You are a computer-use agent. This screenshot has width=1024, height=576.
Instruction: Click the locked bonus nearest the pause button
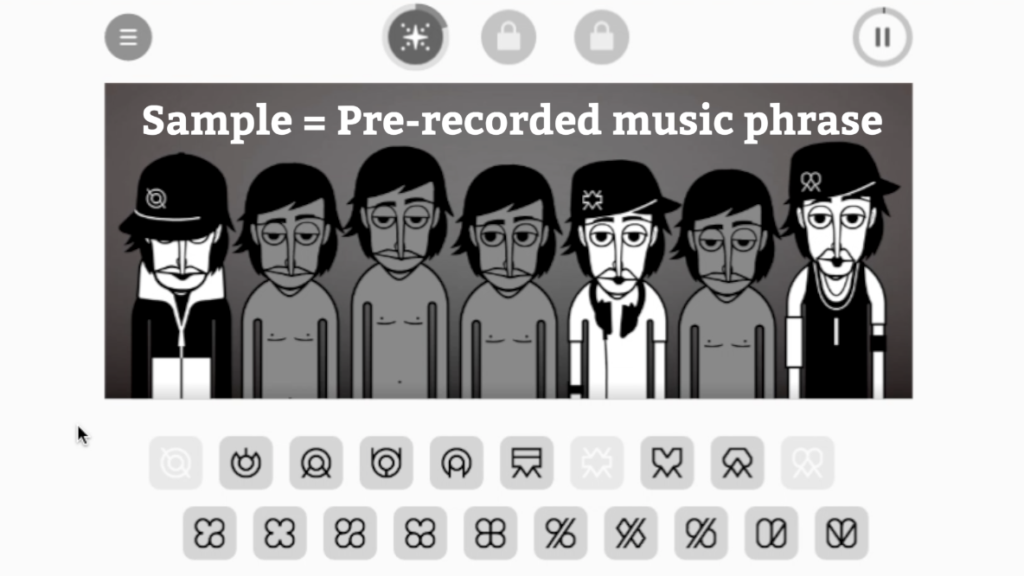point(601,37)
